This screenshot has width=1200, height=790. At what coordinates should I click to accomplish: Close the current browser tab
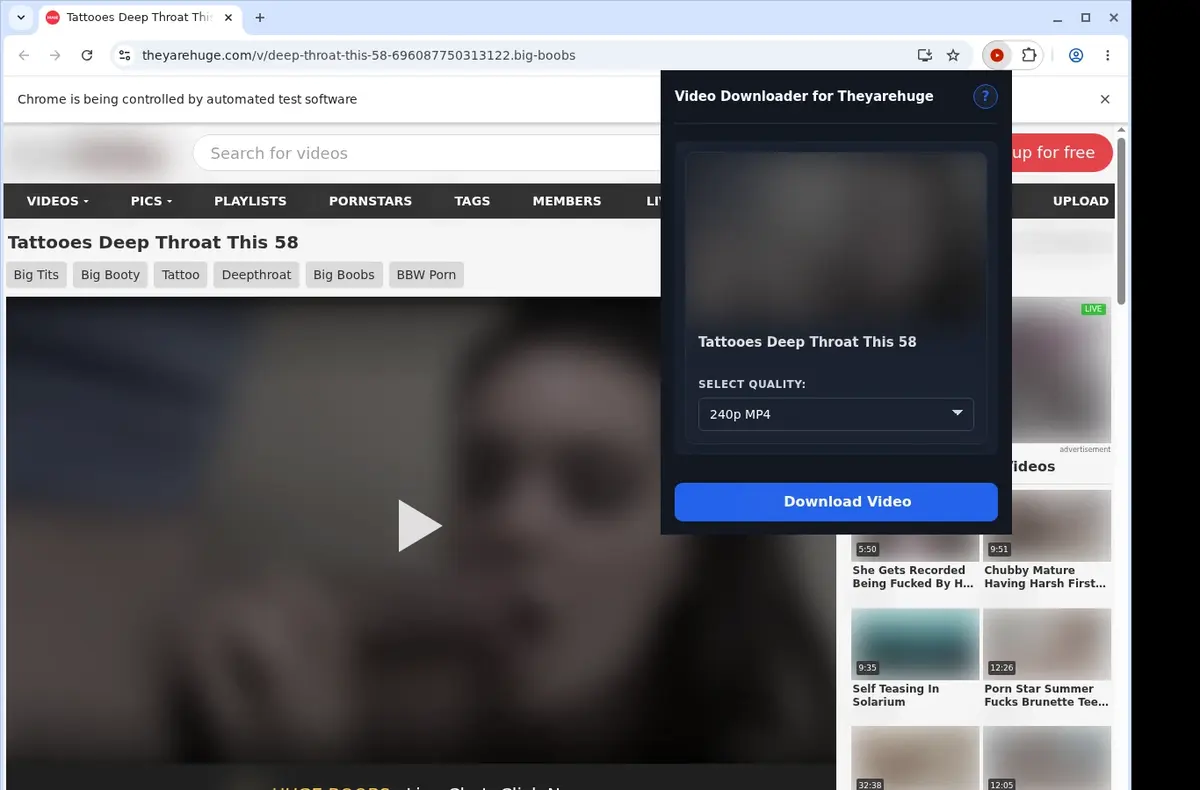[x=228, y=18]
